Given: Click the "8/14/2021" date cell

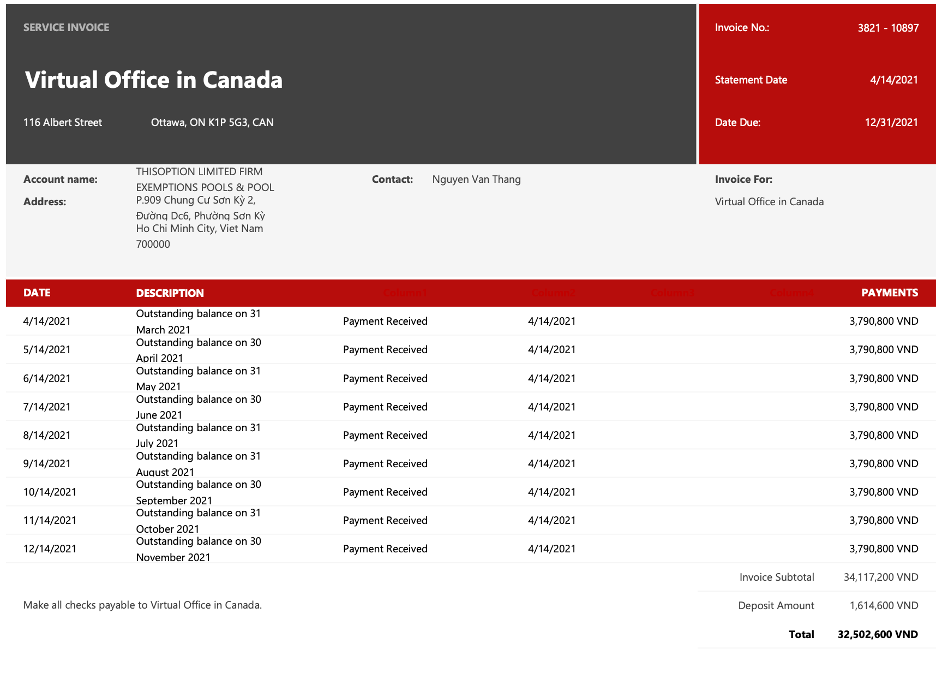Looking at the screenshot, I should pos(47,435).
